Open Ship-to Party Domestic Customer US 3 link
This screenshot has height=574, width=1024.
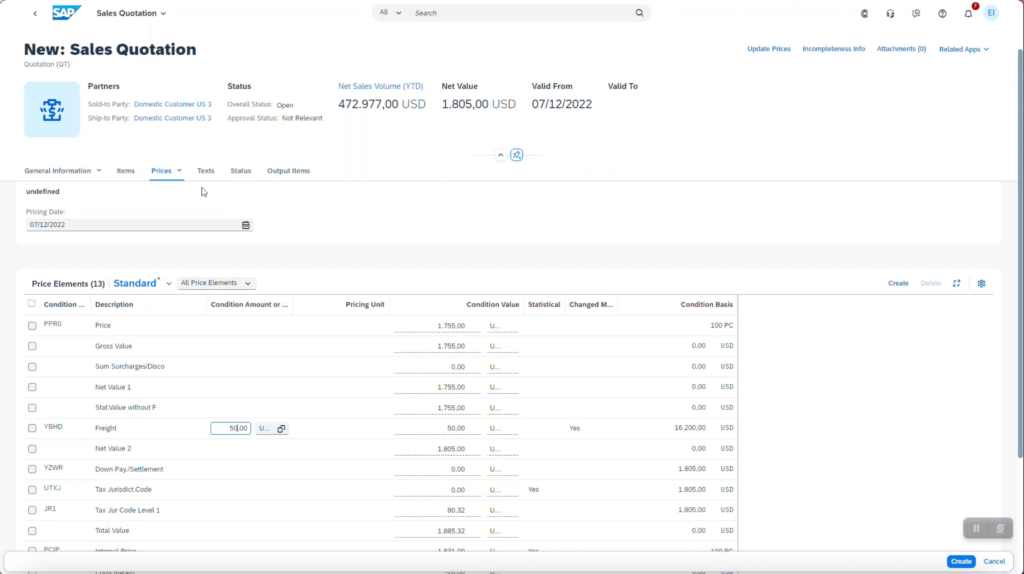pos(172,118)
